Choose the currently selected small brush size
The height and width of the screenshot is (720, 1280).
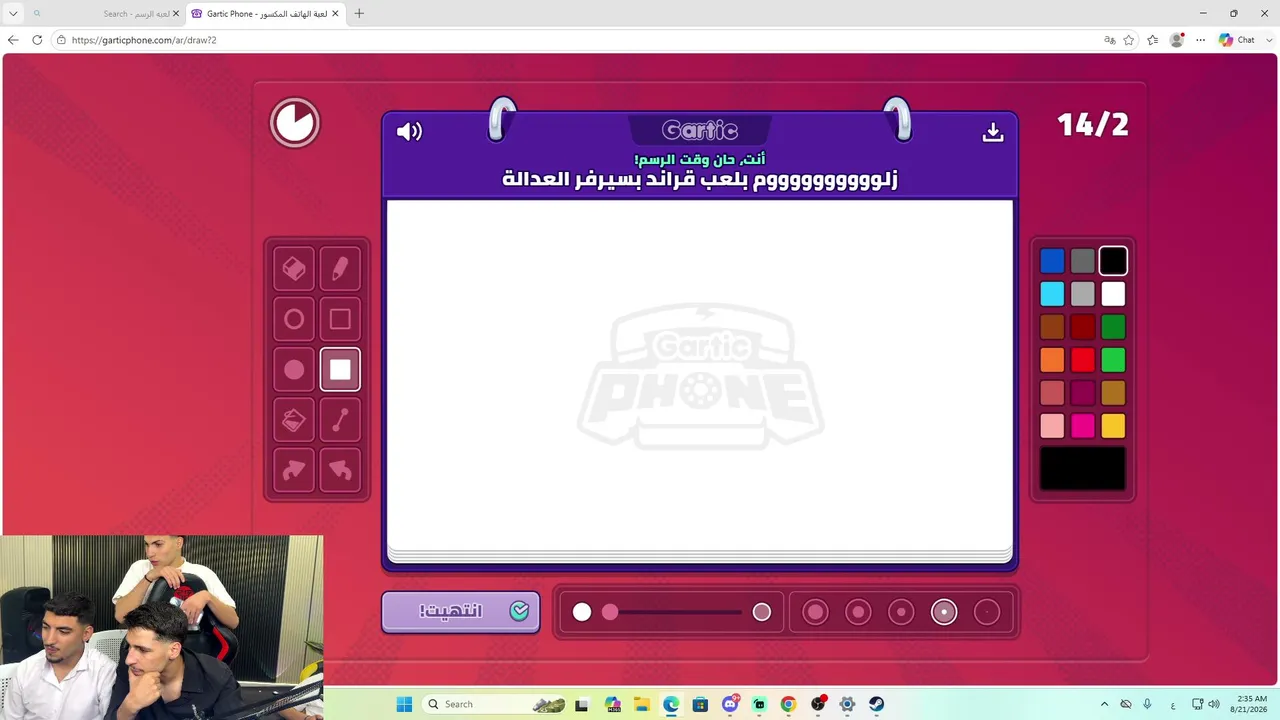pyautogui.click(x=944, y=612)
